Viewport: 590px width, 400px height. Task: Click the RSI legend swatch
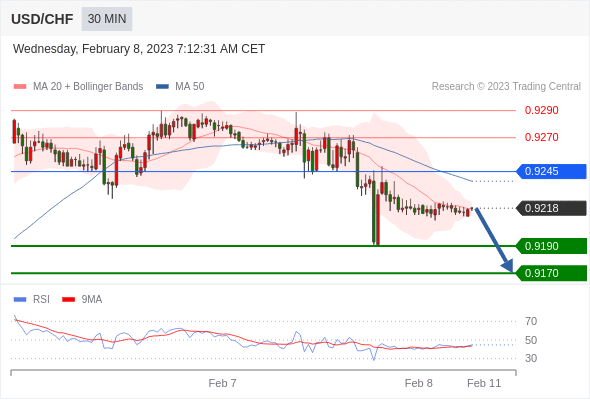pyautogui.click(x=20, y=300)
